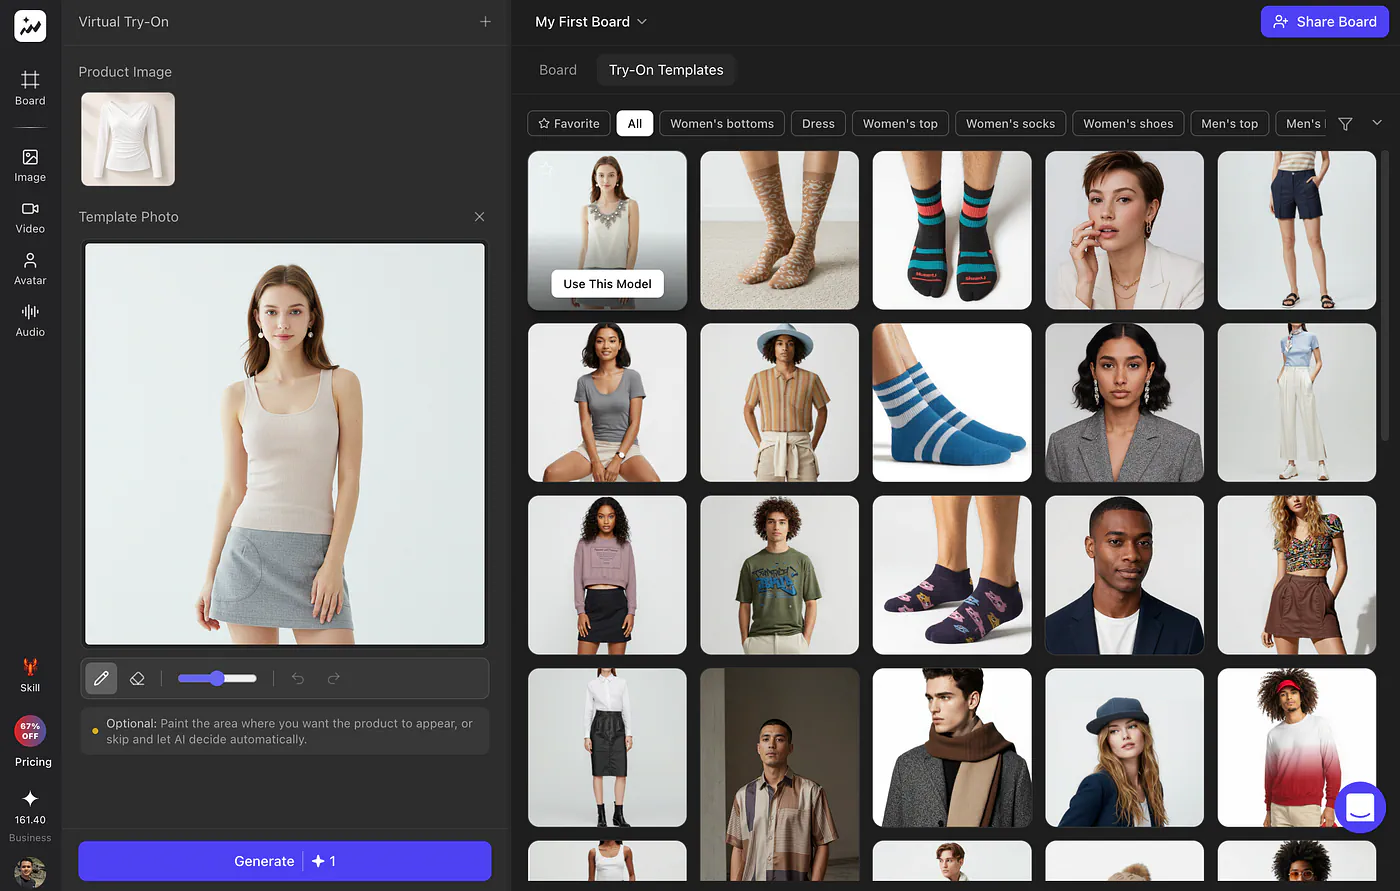Filter by Women's bottoms
The height and width of the screenshot is (891, 1400).
722,123
